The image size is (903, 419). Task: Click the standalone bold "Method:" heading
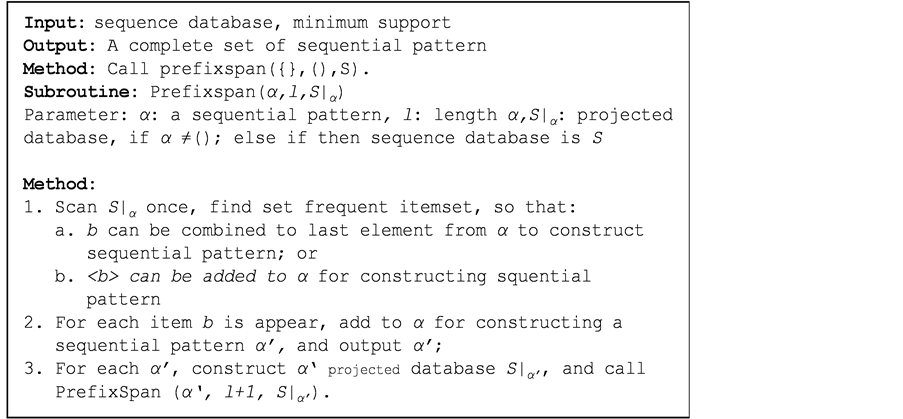(58, 184)
